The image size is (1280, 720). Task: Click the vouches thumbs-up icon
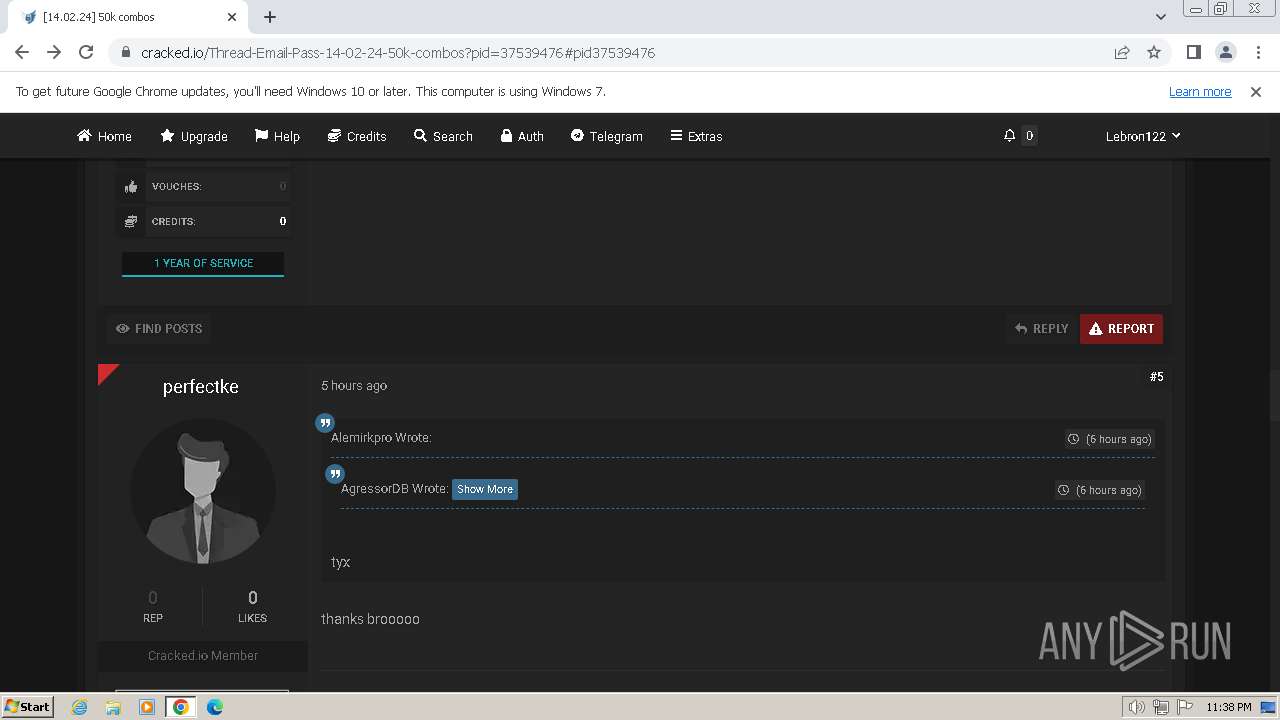click(131, 186)
